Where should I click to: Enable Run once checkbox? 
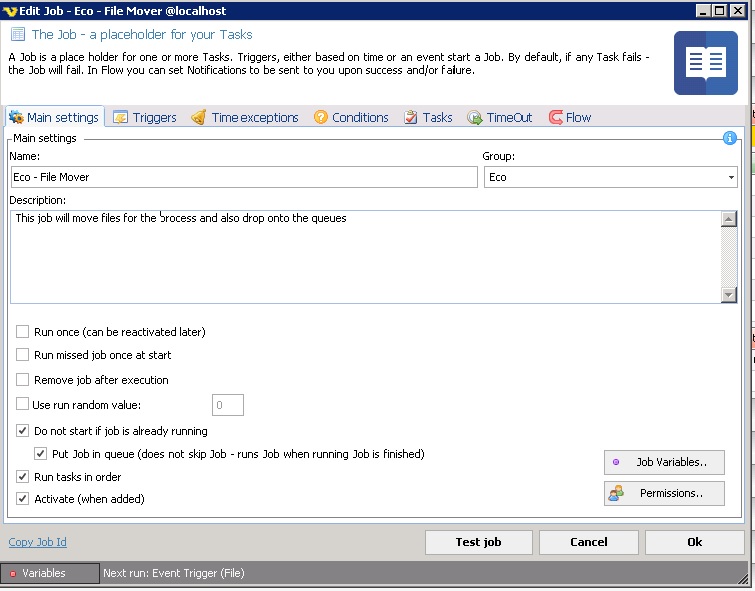(23, 332)
